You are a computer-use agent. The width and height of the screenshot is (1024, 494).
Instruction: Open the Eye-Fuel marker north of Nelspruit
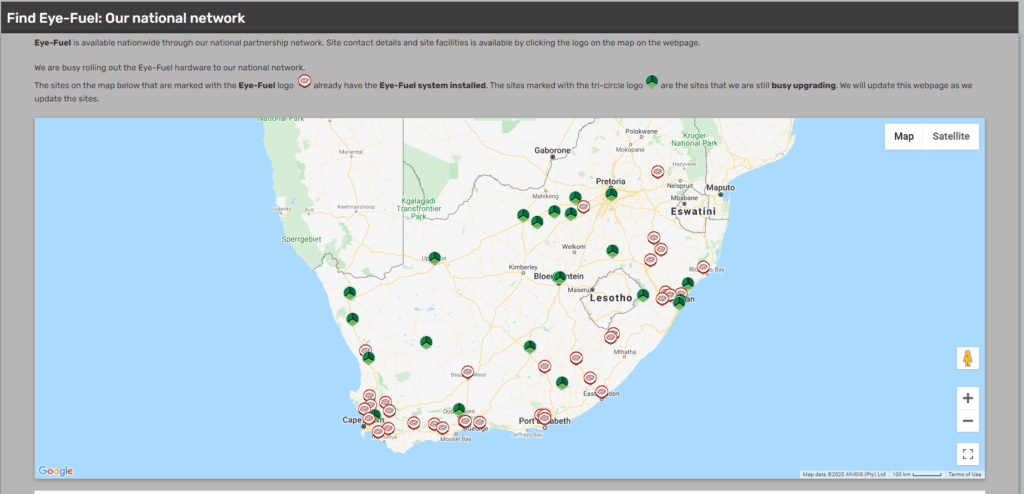pos(658,172)
